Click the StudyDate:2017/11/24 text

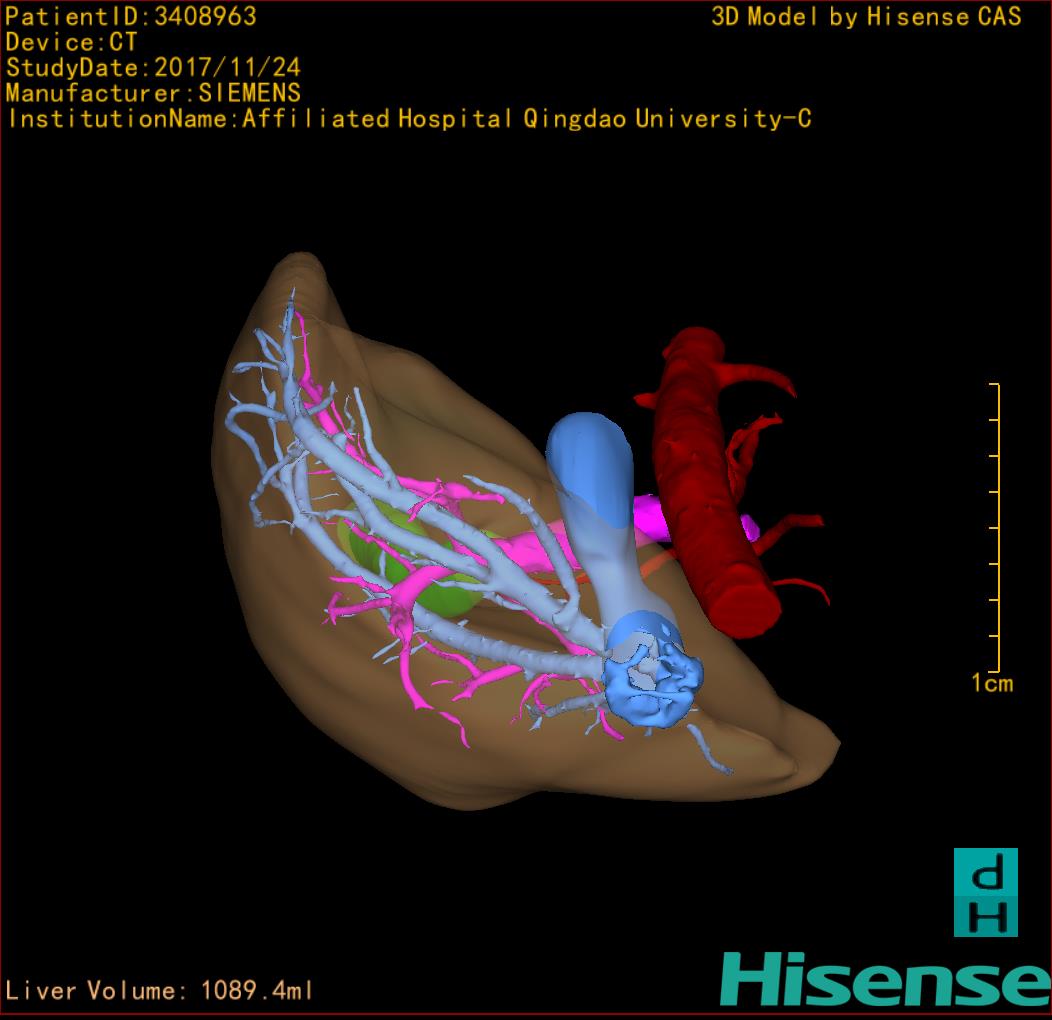(153, 68)
